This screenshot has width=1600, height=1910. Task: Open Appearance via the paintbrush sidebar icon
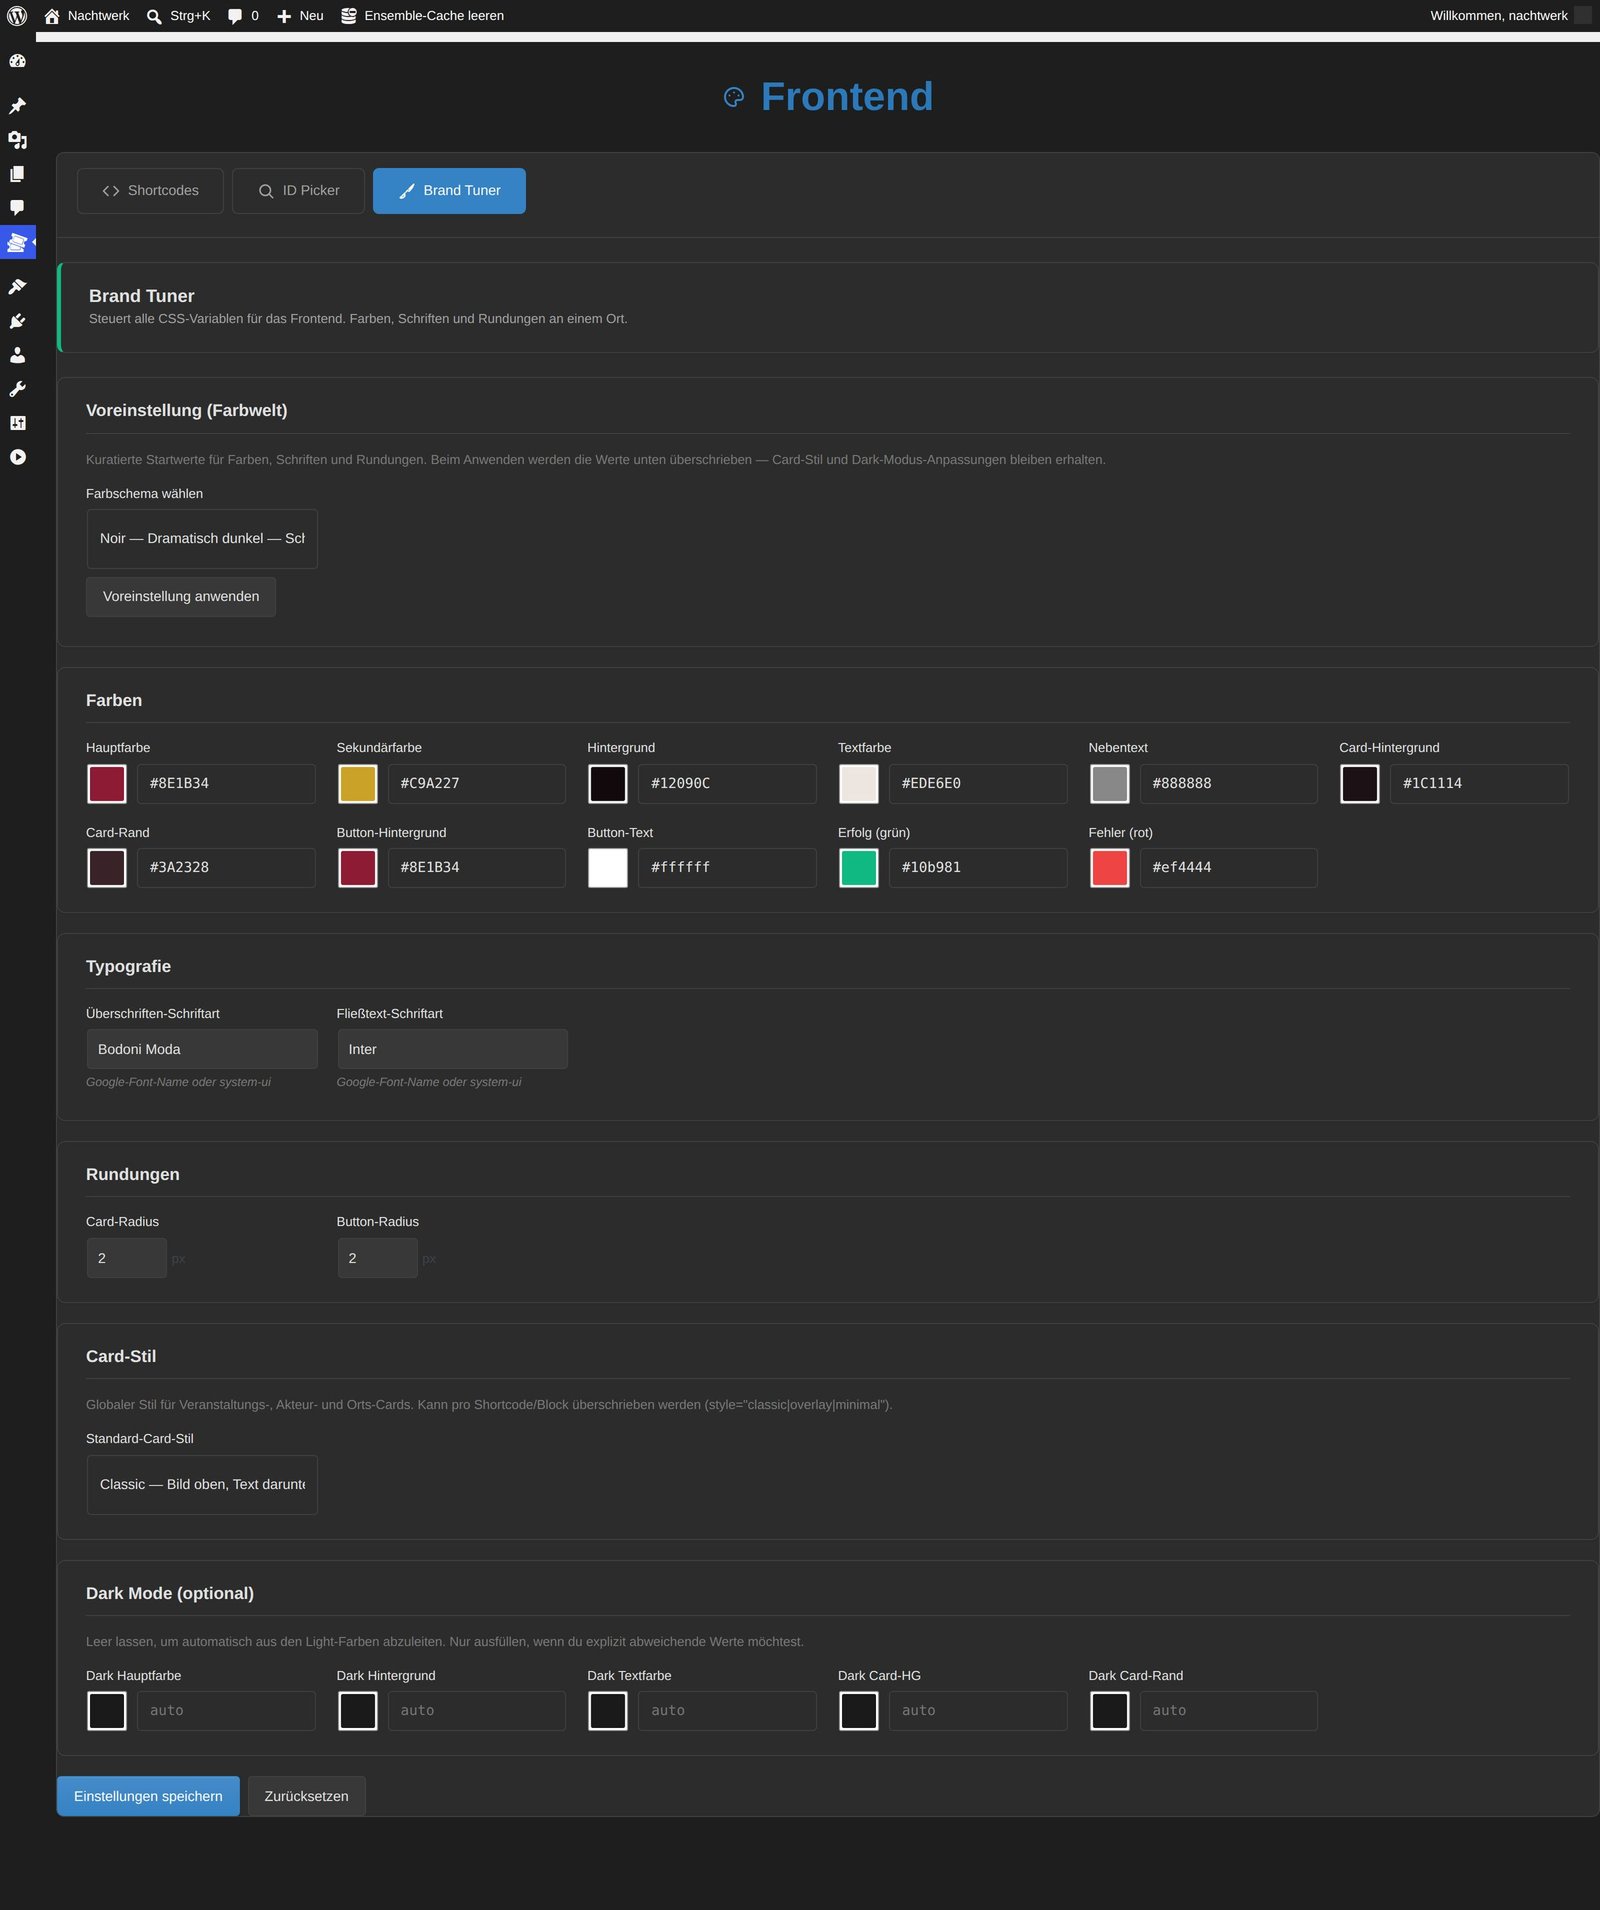click(17, 287)
